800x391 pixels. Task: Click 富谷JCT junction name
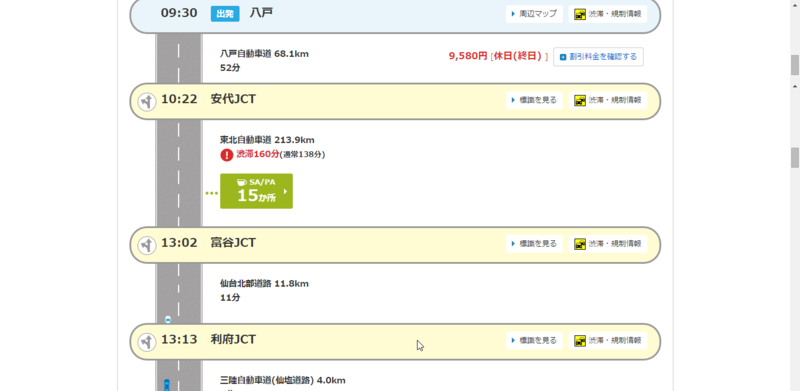[233, 243]
